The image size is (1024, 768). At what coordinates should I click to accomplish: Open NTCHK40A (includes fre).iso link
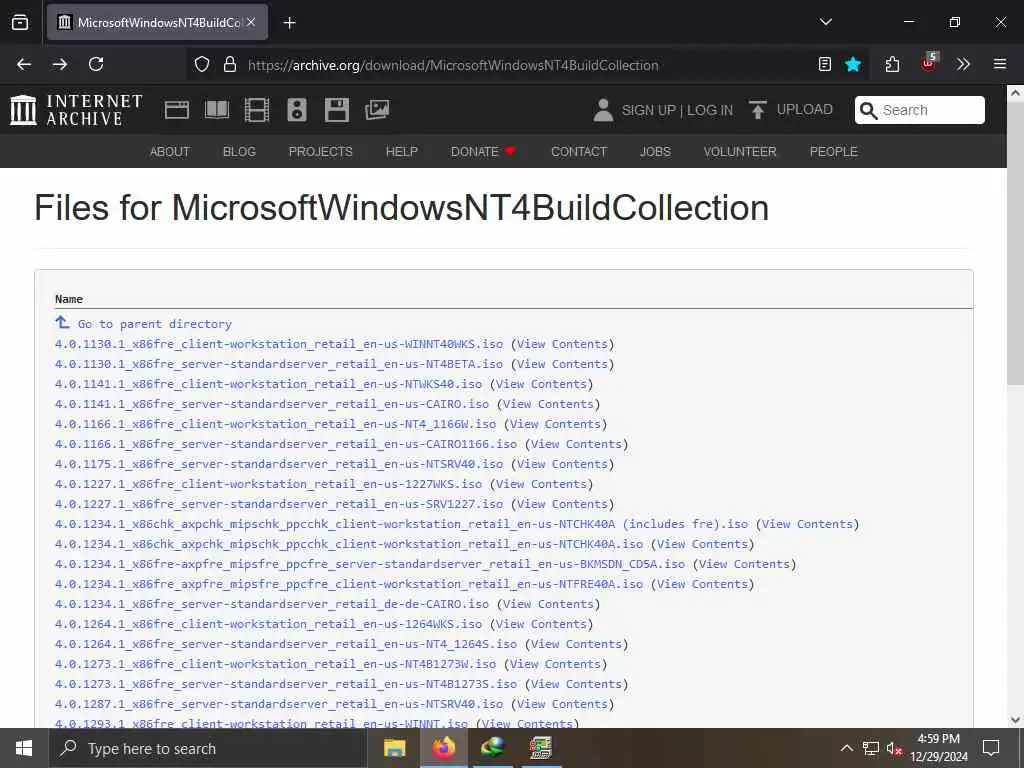coord(402,524)
